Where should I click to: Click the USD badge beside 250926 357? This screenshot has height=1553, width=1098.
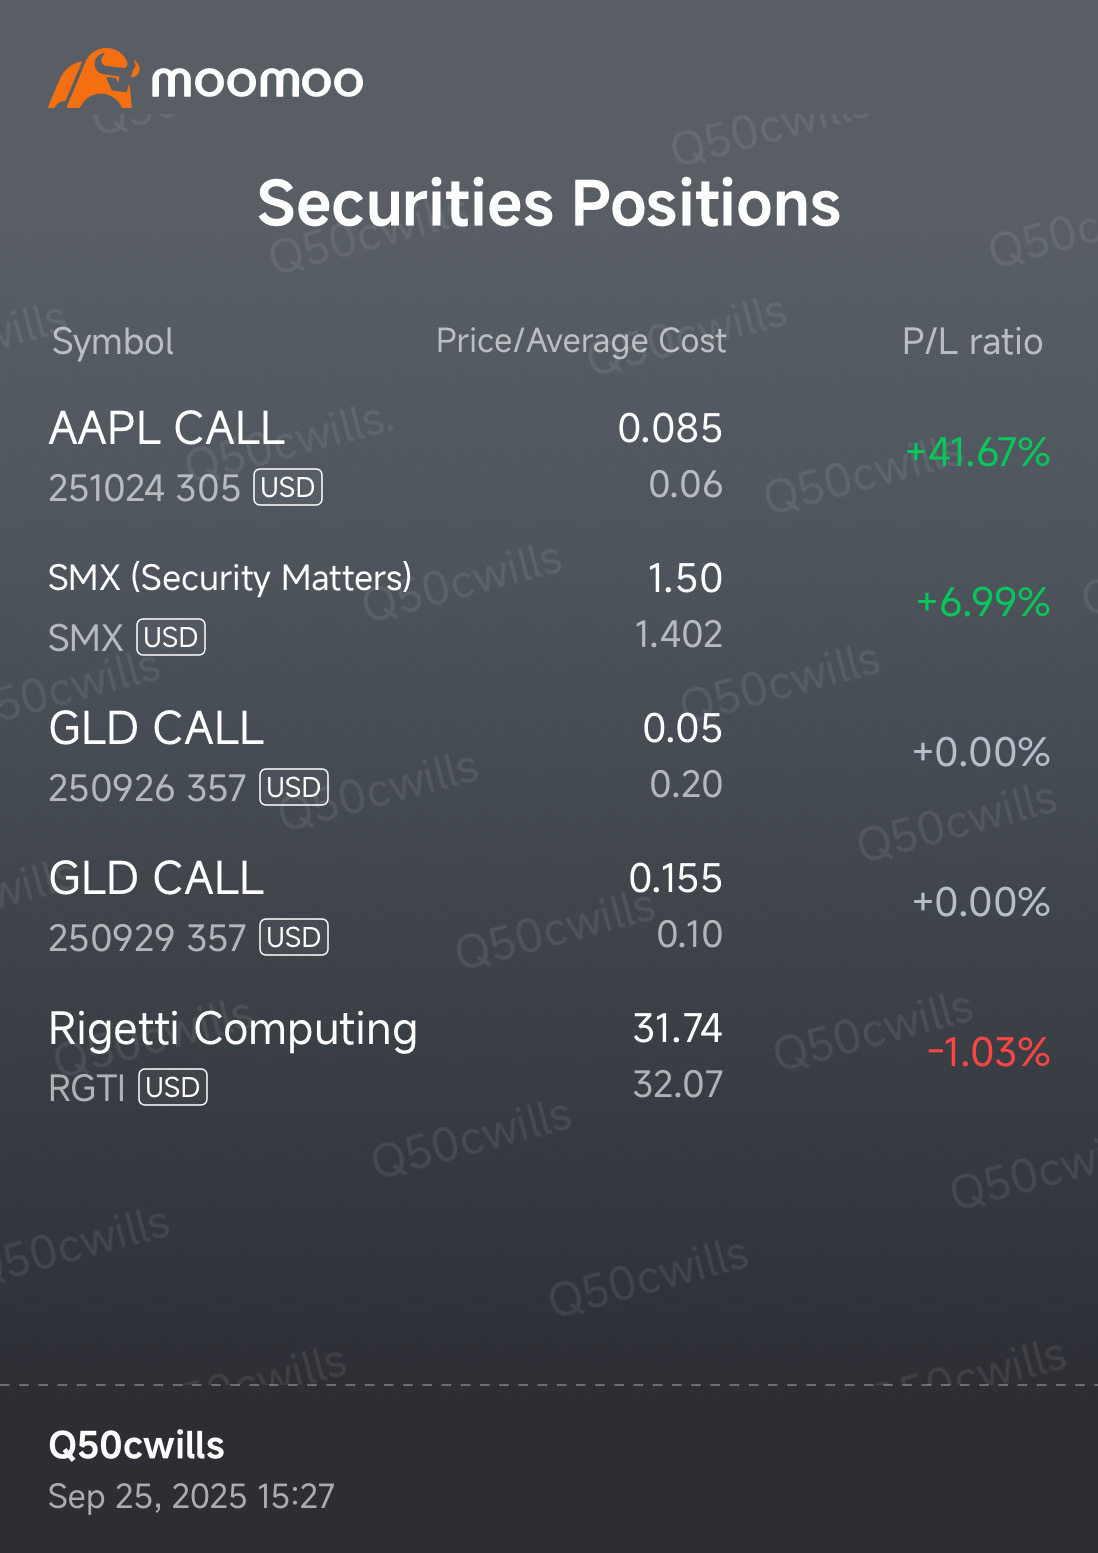pyautogui.click(x=294, y=788)
